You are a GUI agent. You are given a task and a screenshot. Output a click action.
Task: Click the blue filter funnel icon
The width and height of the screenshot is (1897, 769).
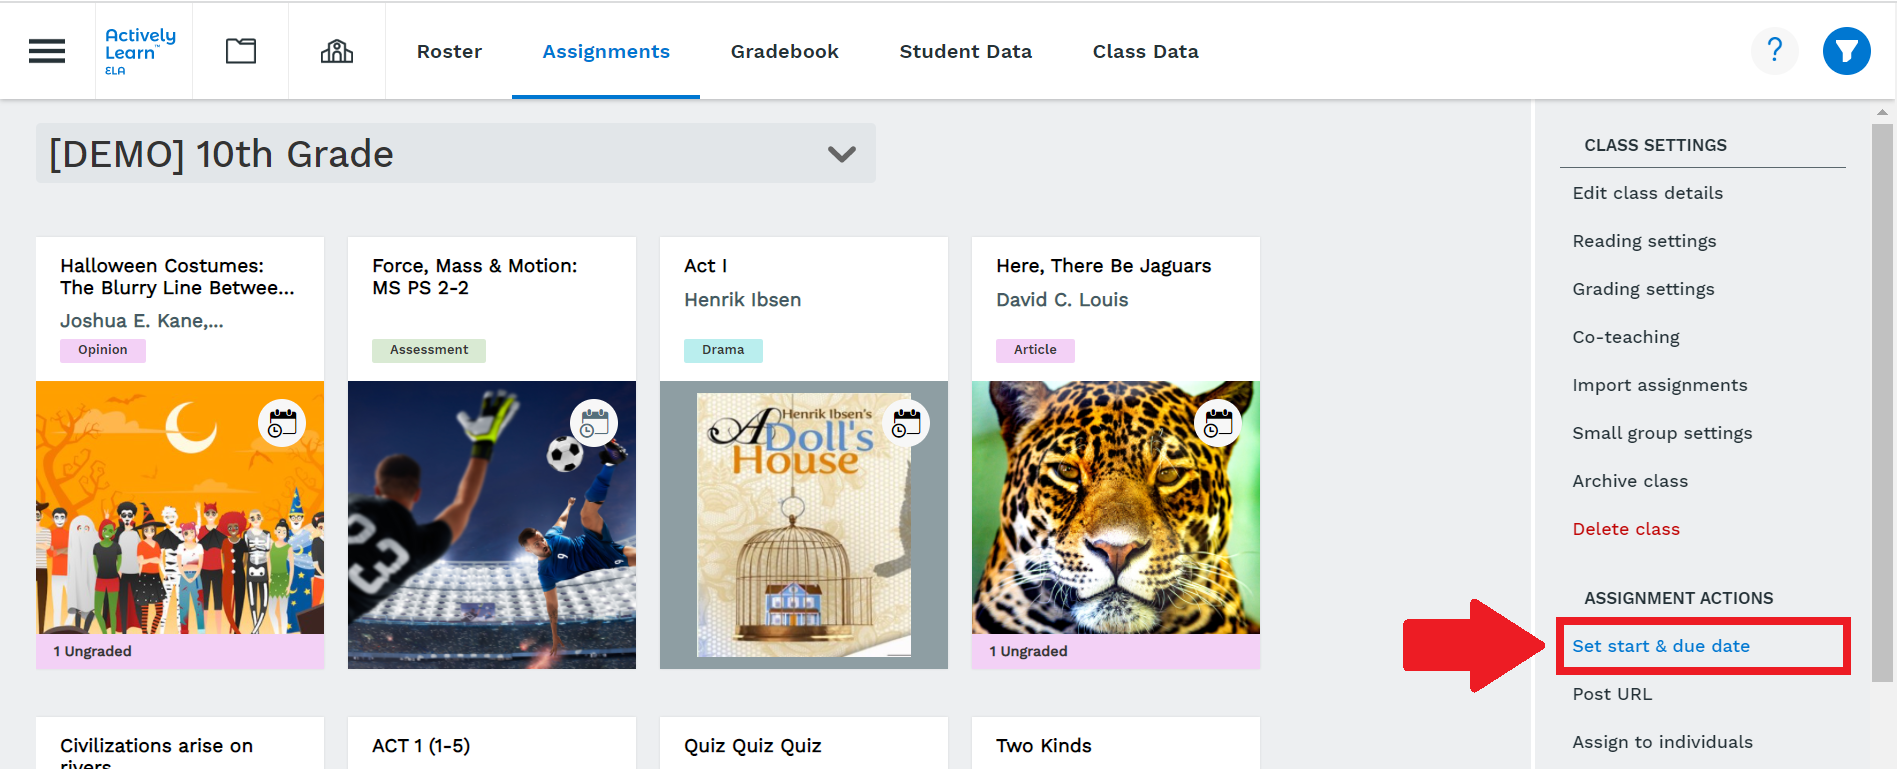[x=1846, y=51]
